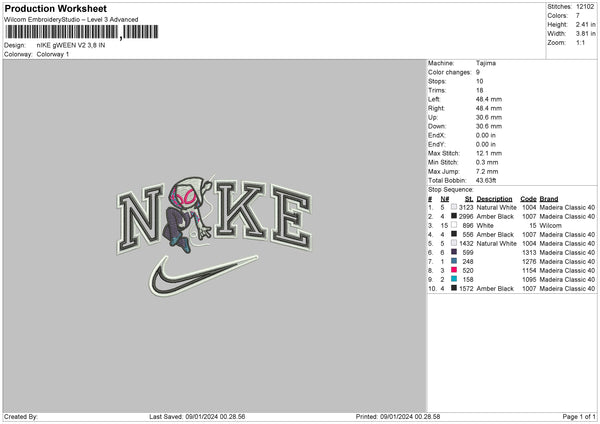This screenshot has height=424, width=600.
Task: Click the Machine value Tajima
Action: (486, 63)
